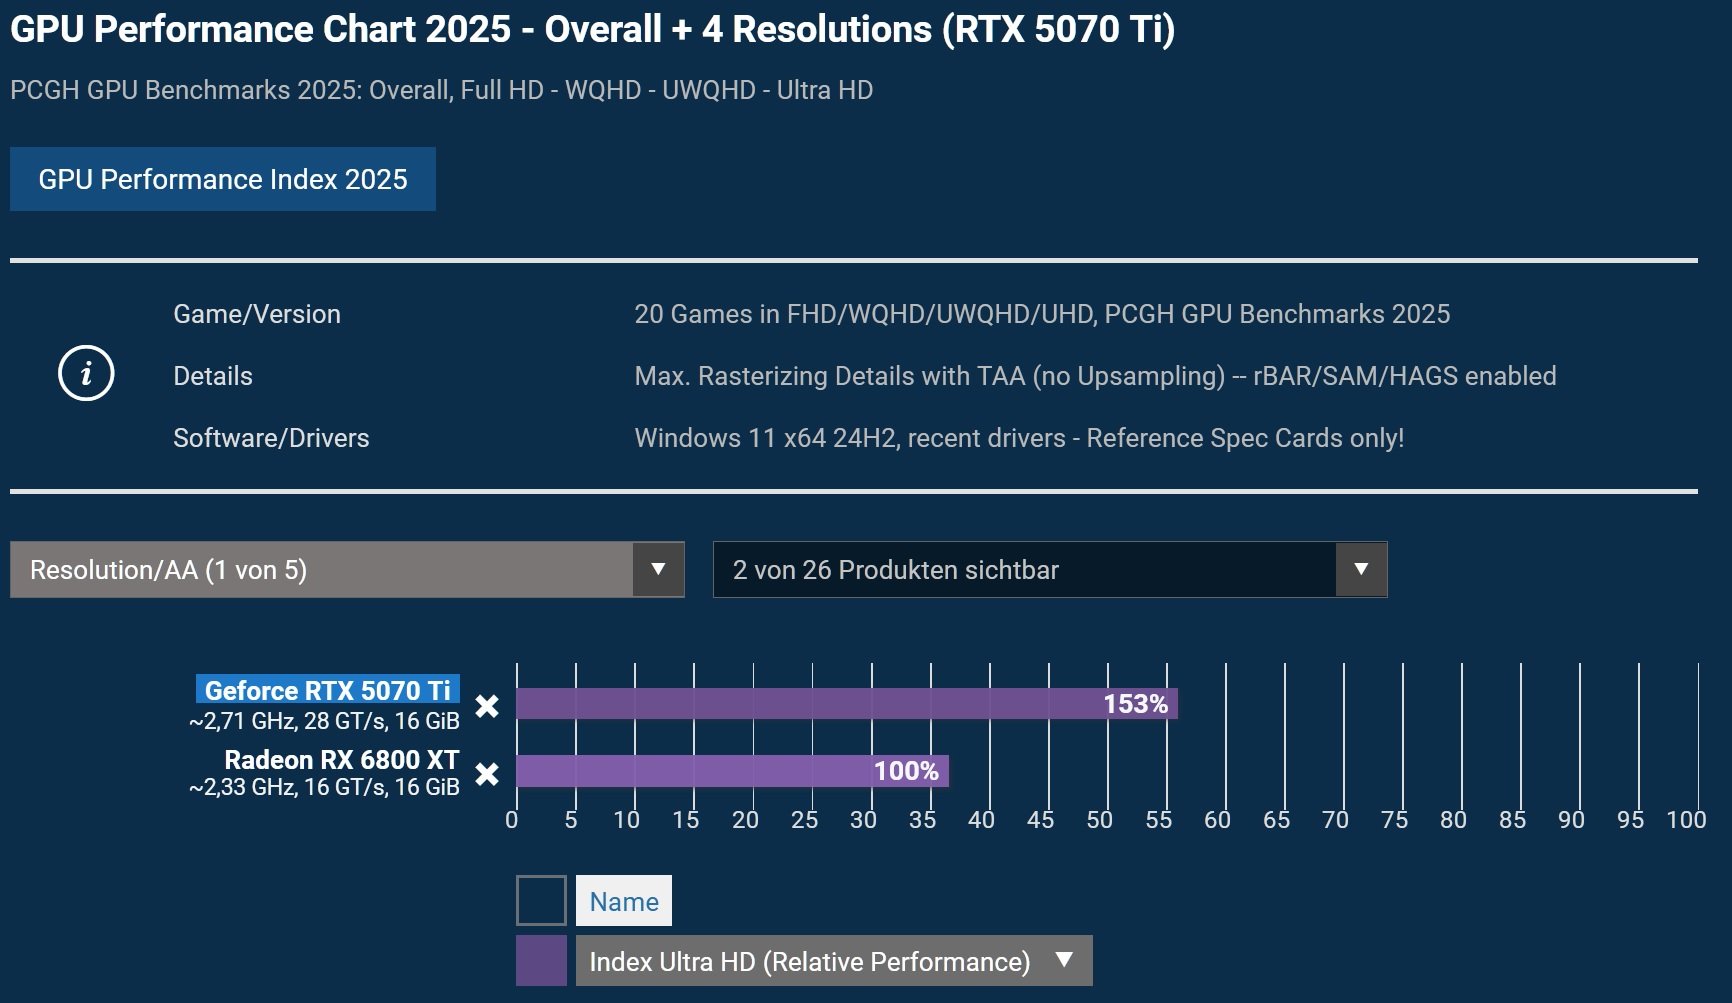
Task: Click the specs '~2,33 GHz, 16 GT/s, 16 GiB'
Action: point(324,787)
